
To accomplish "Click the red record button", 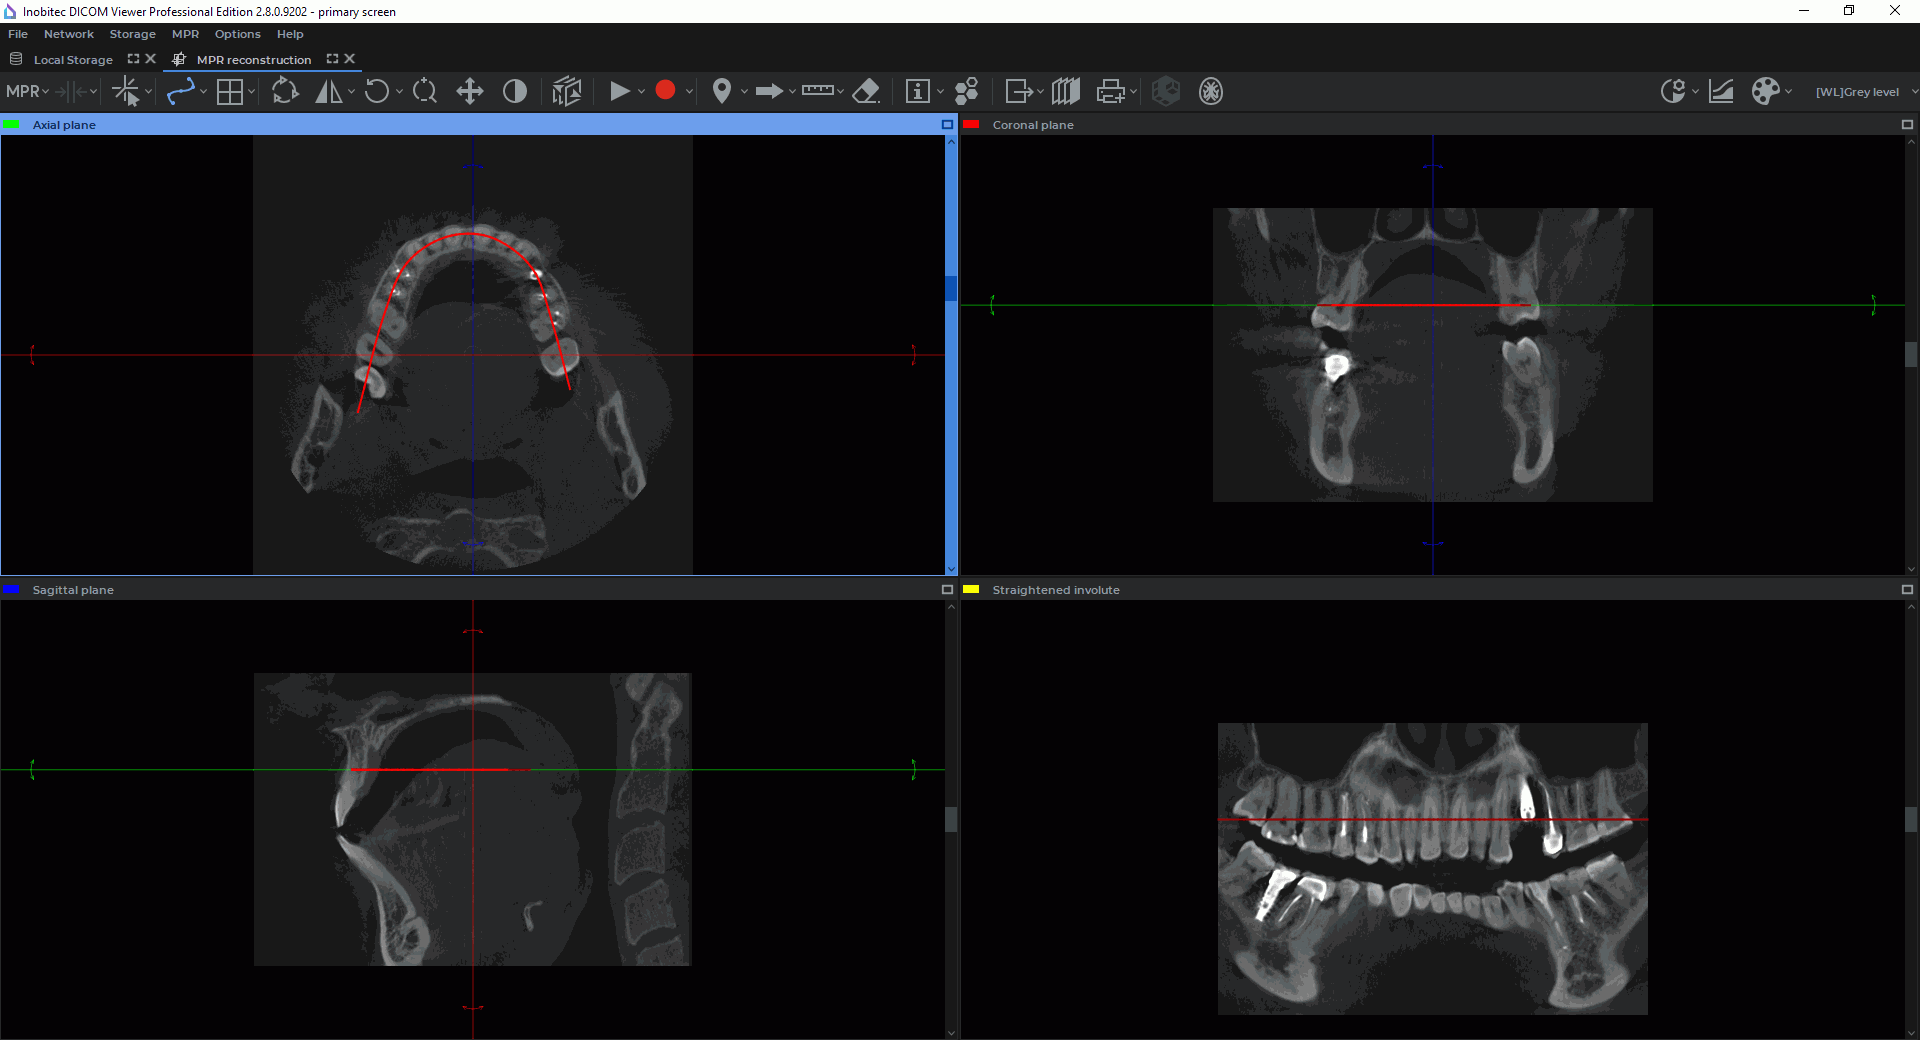I will (x=666, y=91).
